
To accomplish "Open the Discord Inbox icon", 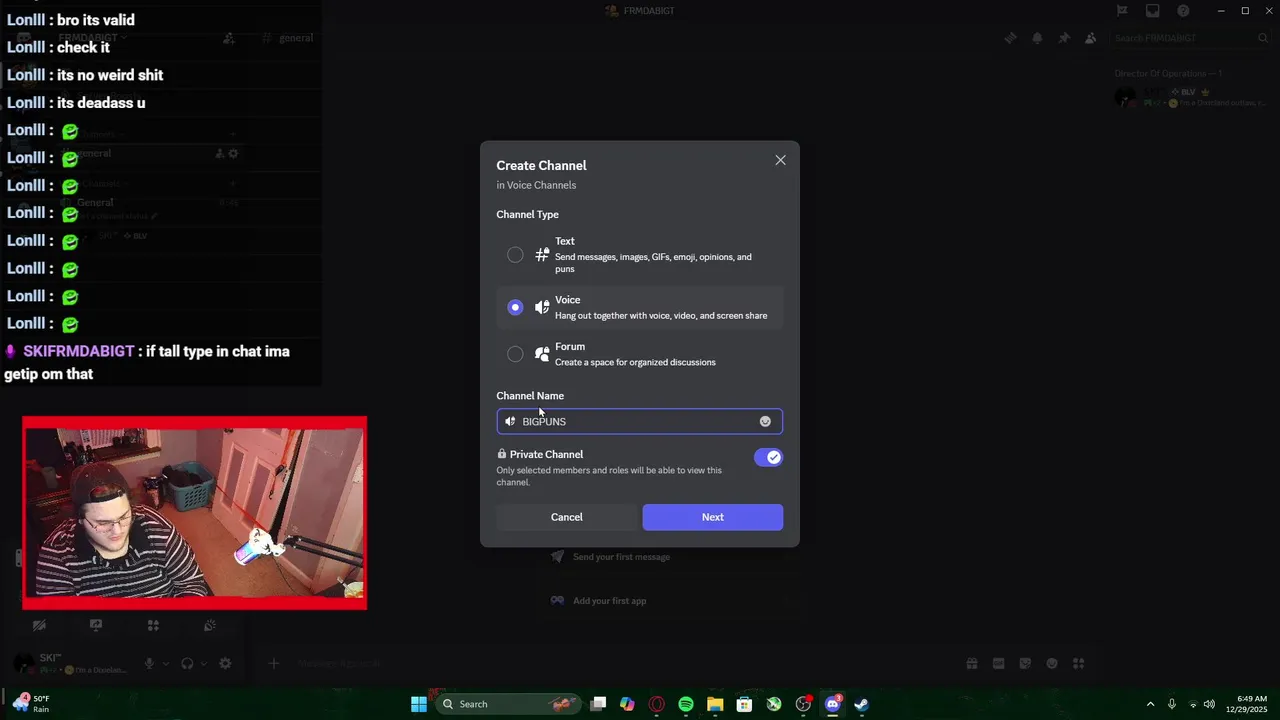I will coord(1153,11).
